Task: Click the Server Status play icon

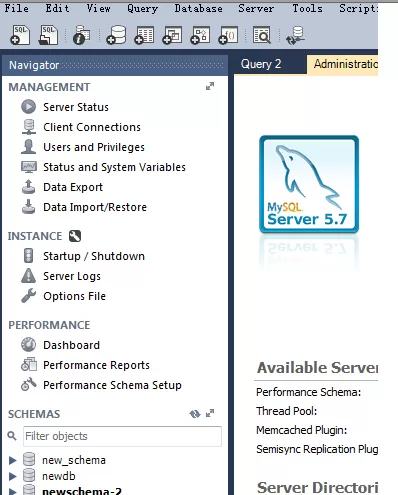Action: 29,107
